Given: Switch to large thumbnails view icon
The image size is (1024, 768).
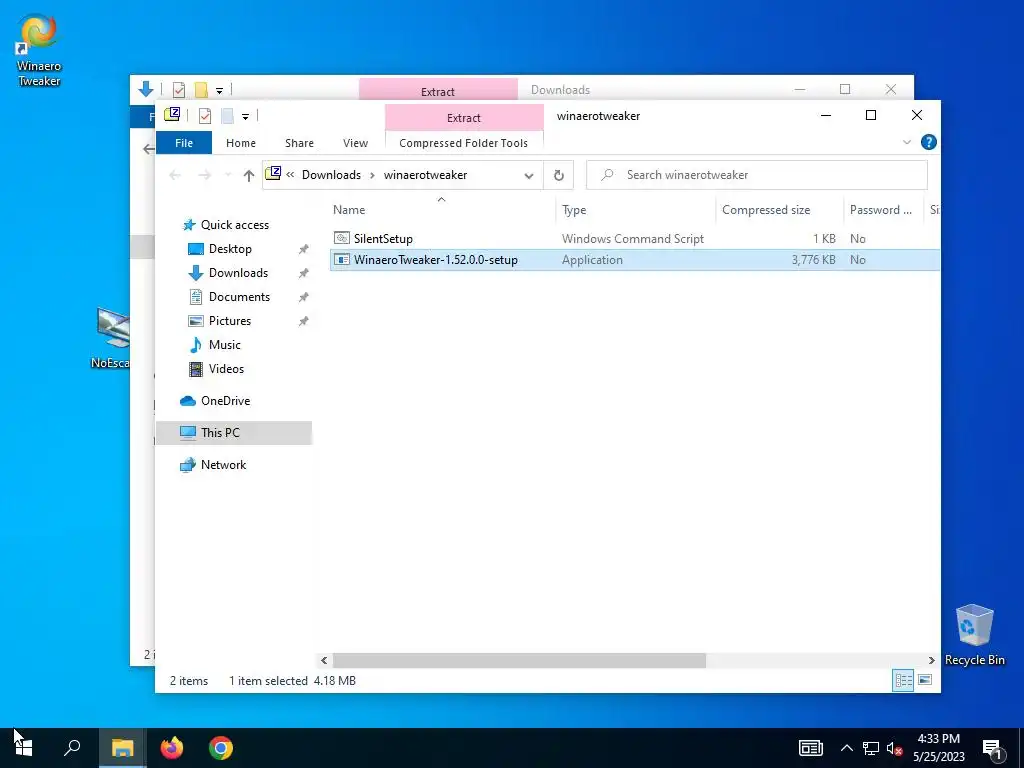Looking at the screenshot, I should (x=925, y=680).
